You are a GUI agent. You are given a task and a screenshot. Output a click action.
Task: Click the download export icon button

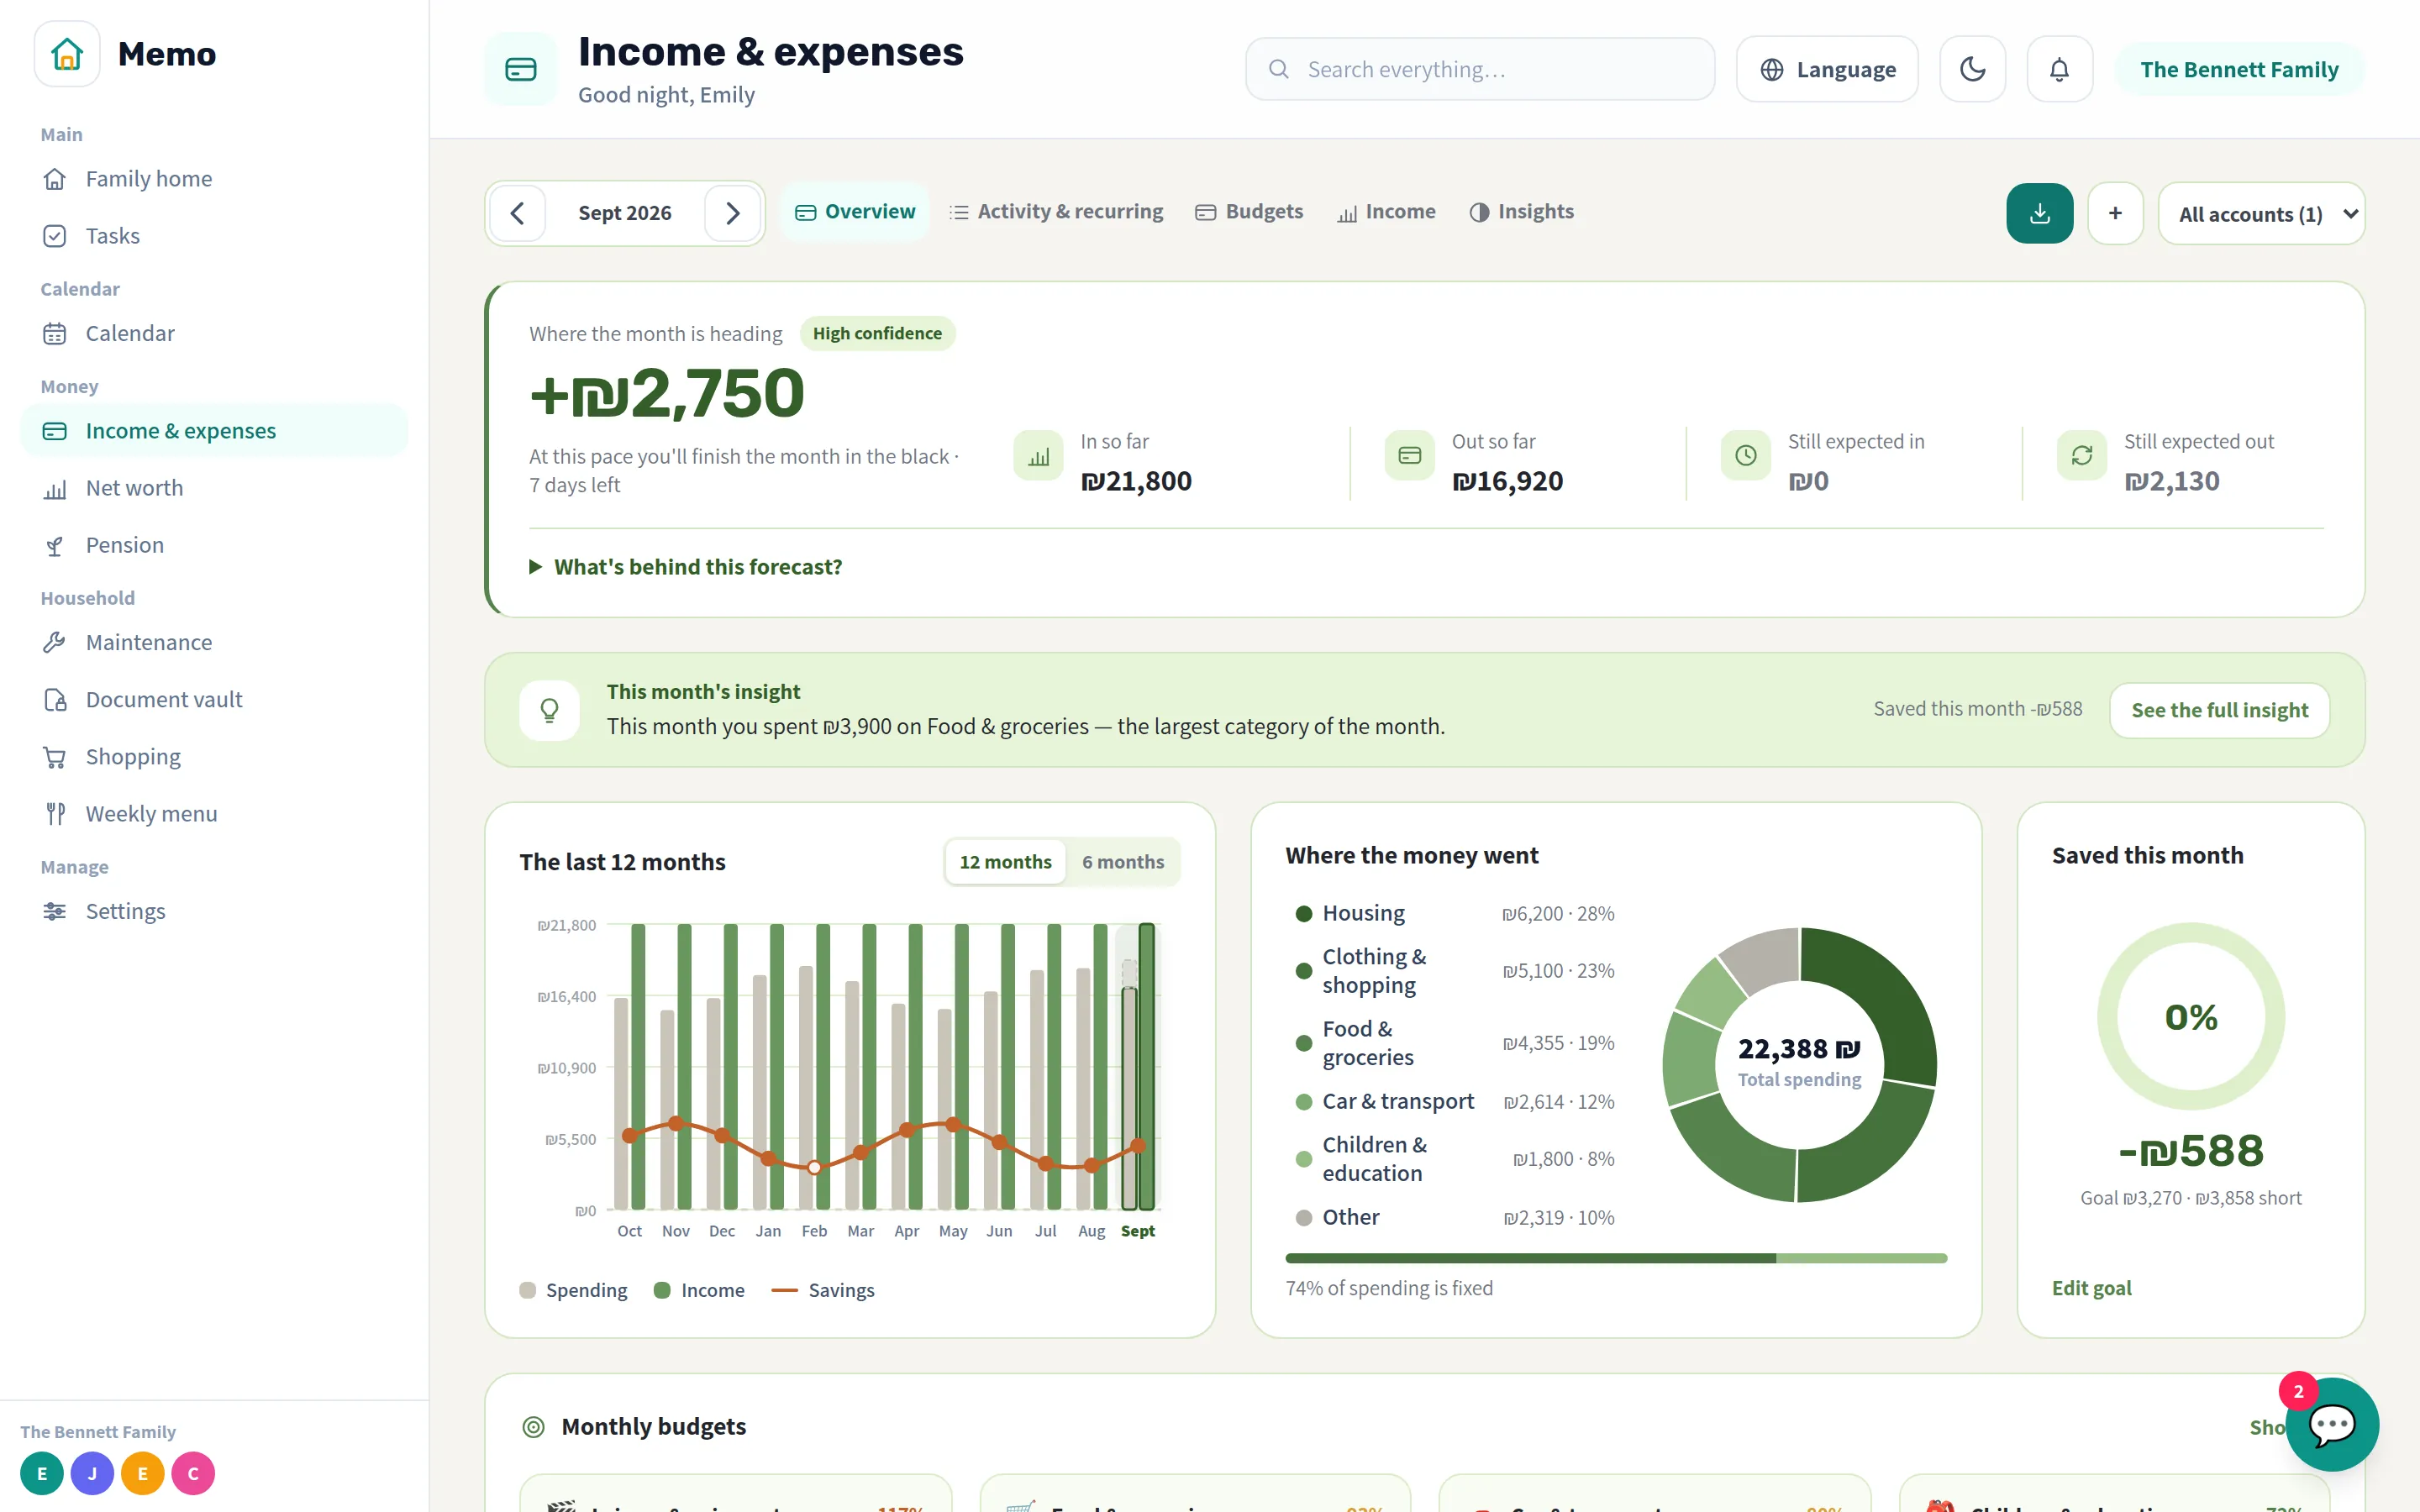pos(2039,213)
